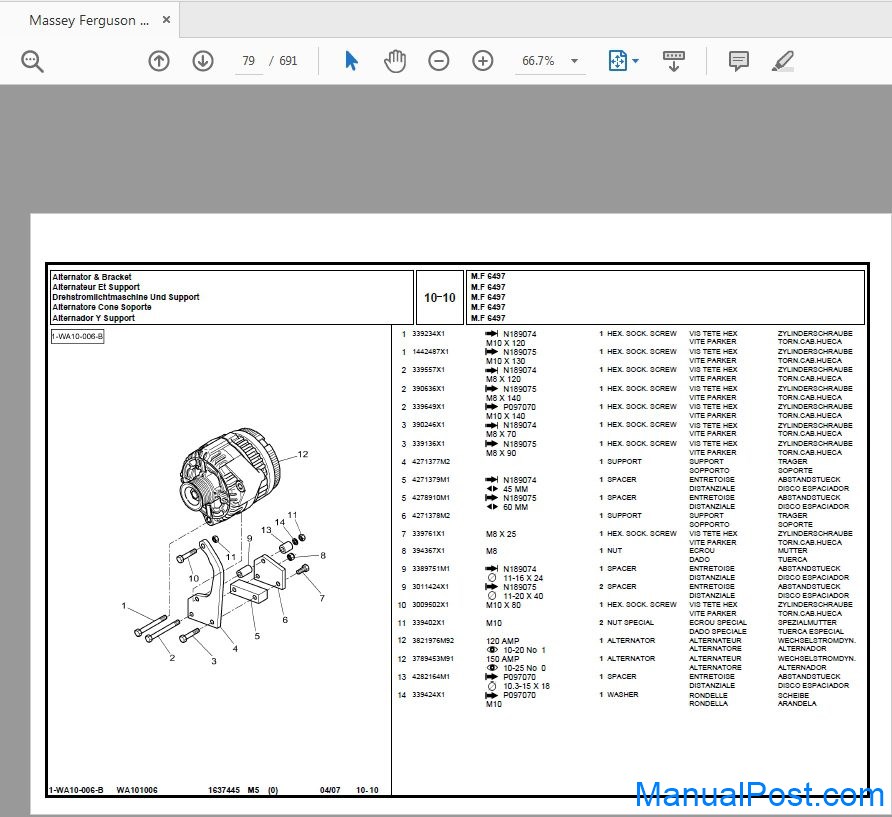
Task: Click the 150 AMP alternator specification
Action: point(502,659)
